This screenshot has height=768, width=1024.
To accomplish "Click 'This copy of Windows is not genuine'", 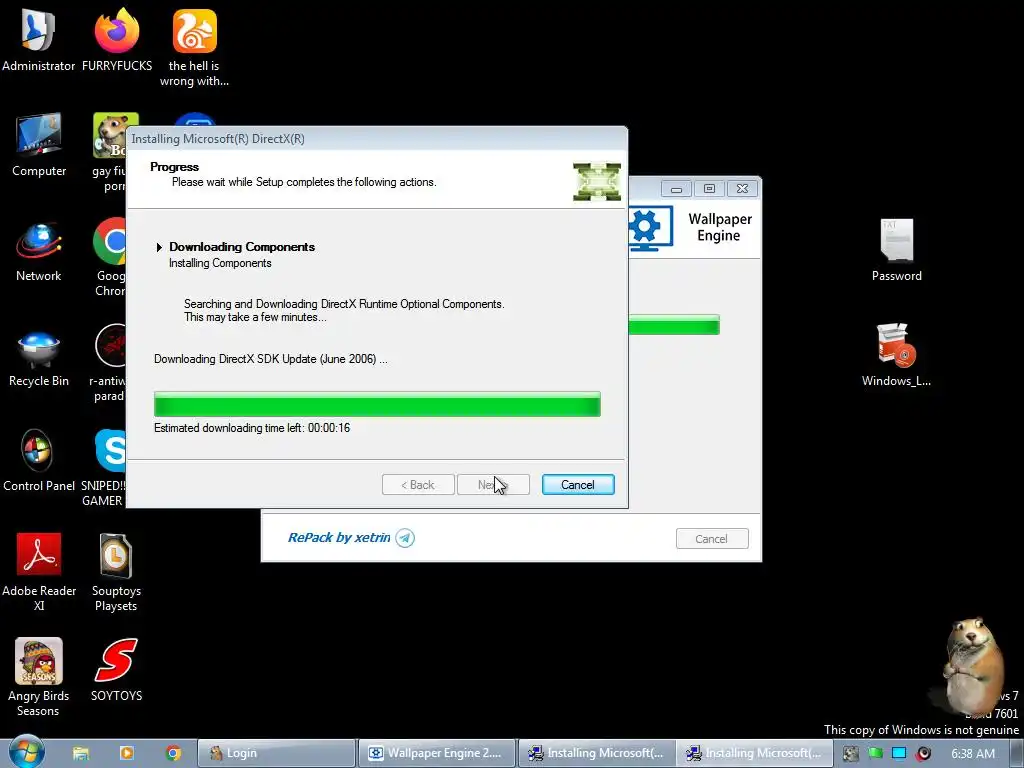I will click(x=921, y=729).
